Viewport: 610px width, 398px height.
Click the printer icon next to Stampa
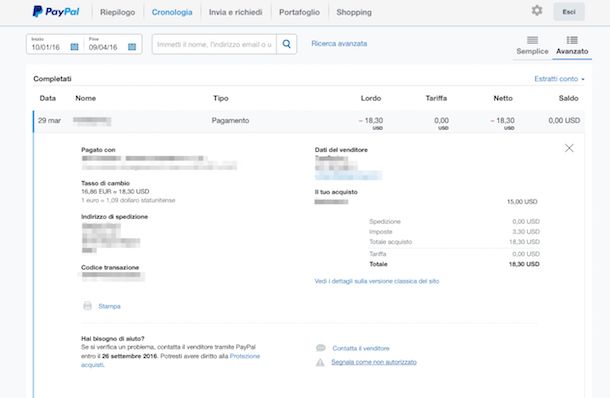click(x=88, y=306)
